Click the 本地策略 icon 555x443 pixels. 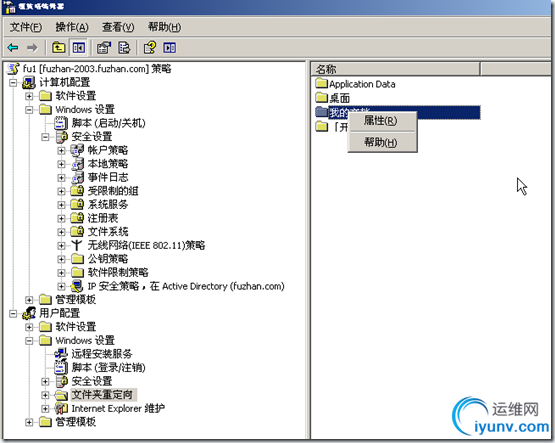pyautogui.click(x=77, y=164)
